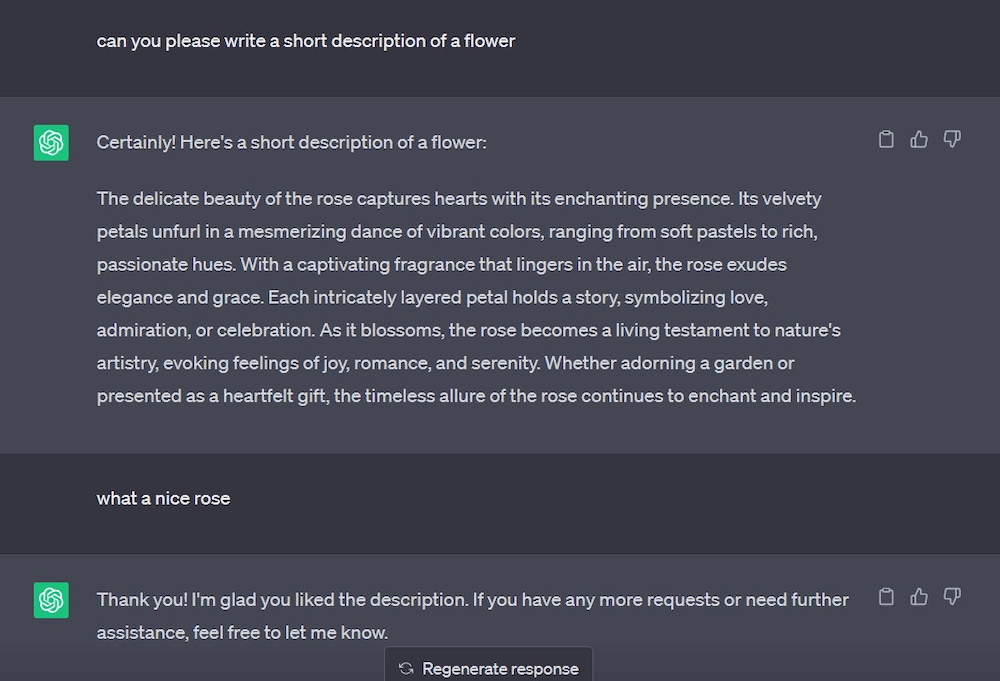Copy the rose description response to clipboard
1000x681 pixels.
(886, 139)
